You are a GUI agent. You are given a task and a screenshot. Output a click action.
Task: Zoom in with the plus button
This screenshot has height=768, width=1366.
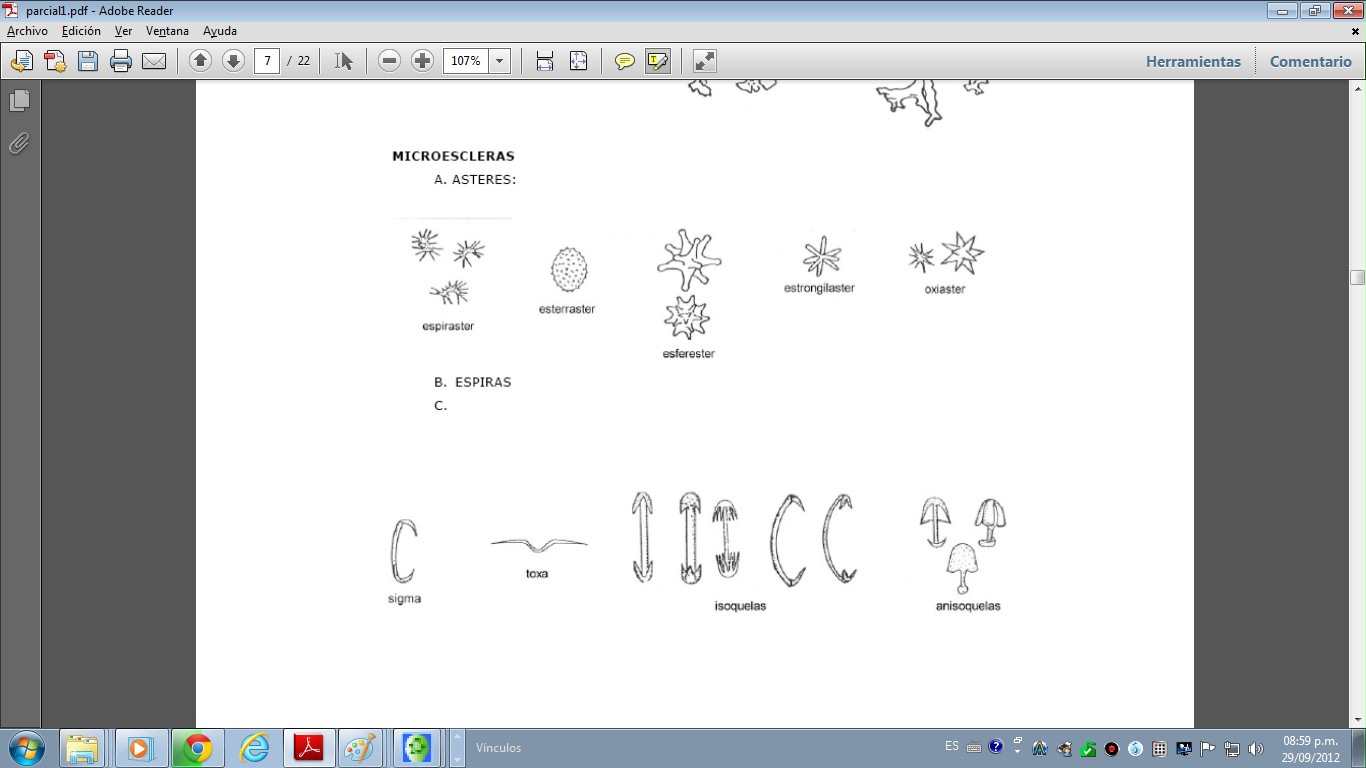pos(422,61)
